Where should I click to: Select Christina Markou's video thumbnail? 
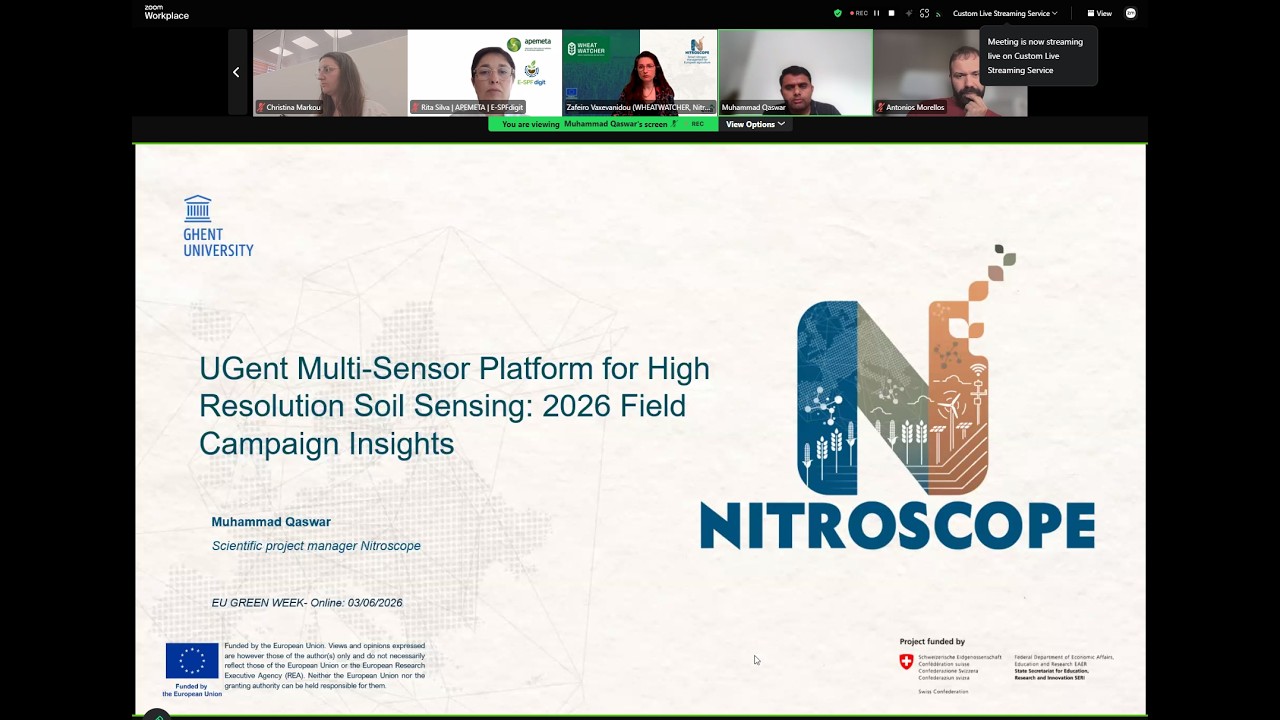(x=330, y=72)
